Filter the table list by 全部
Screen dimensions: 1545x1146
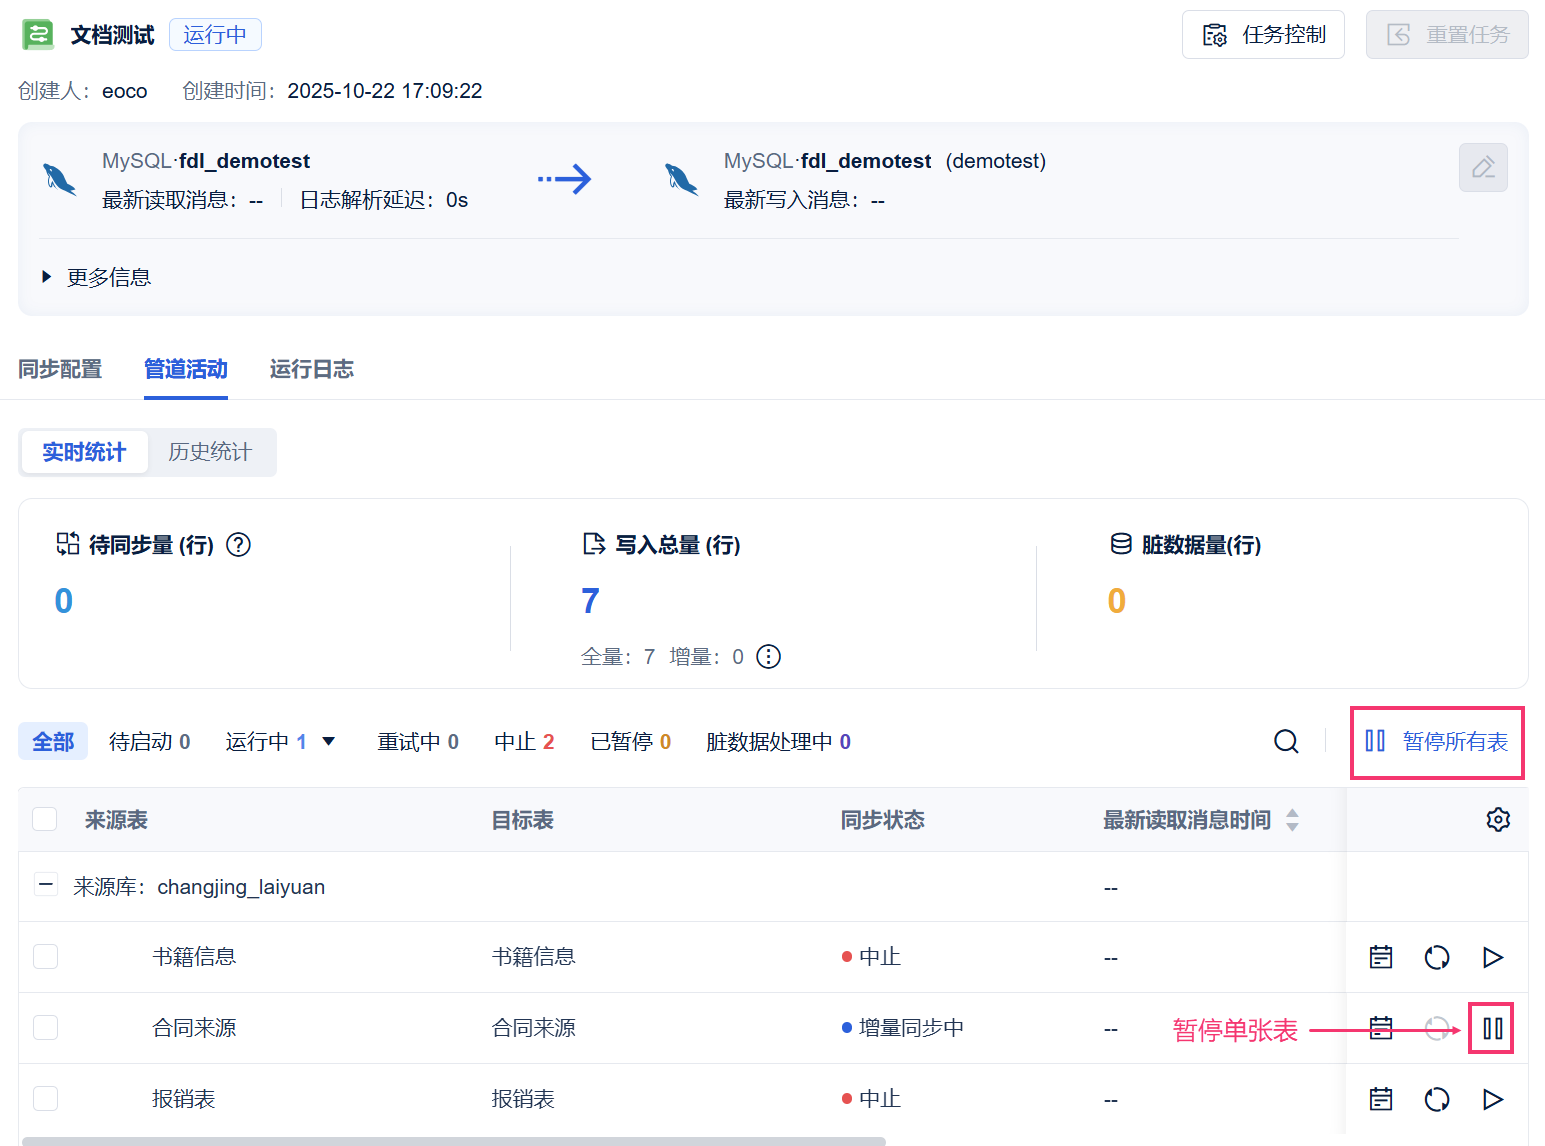53,741
